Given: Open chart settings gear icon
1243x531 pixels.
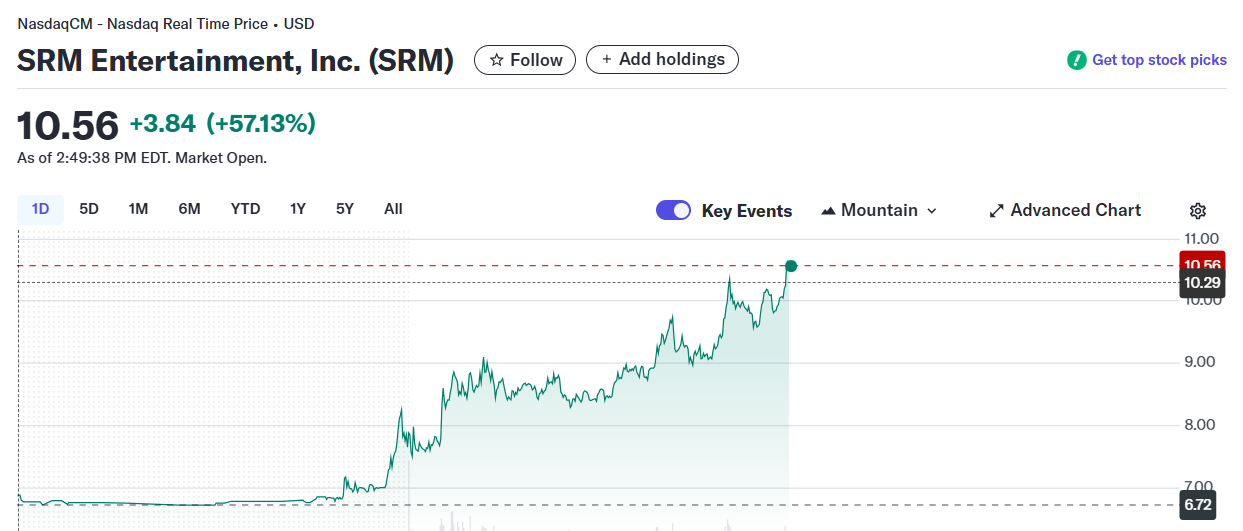Looking at the screenshot, I should pos(1198,210).
